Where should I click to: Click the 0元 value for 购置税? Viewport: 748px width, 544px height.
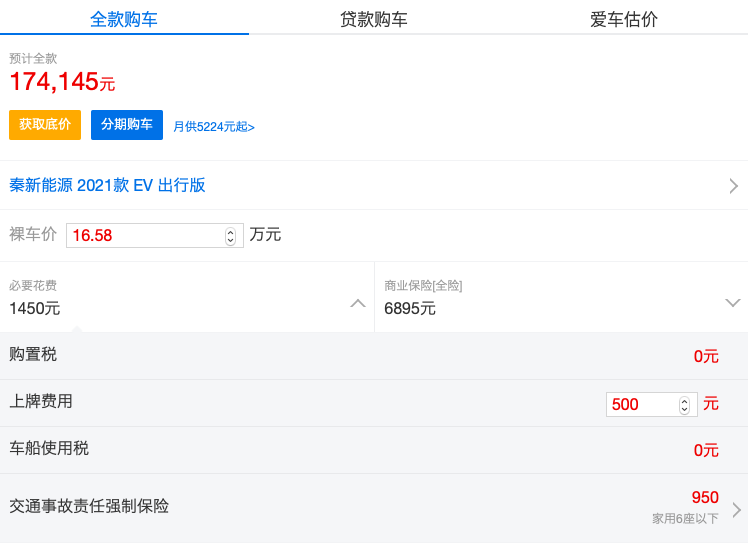pyautogui.click(x=706, y=356)
